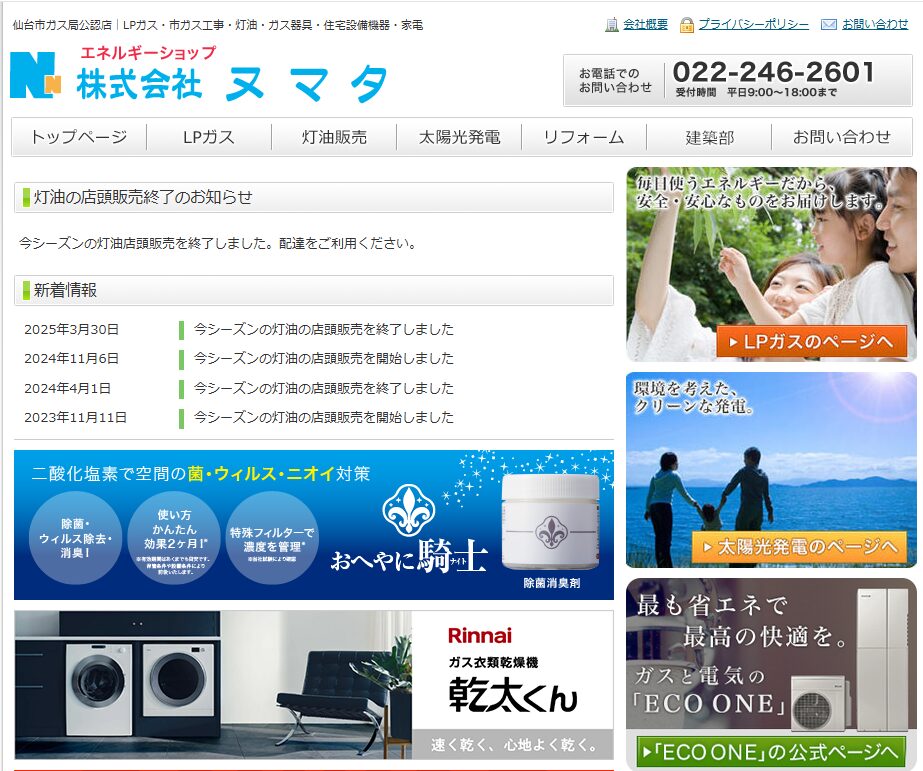Click the company overview document icon

612,24
